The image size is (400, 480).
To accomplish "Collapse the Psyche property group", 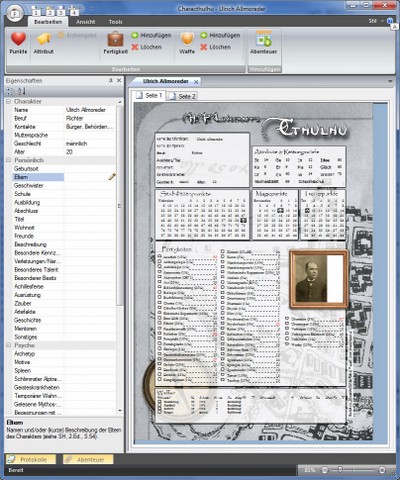I will click(8, 345).
